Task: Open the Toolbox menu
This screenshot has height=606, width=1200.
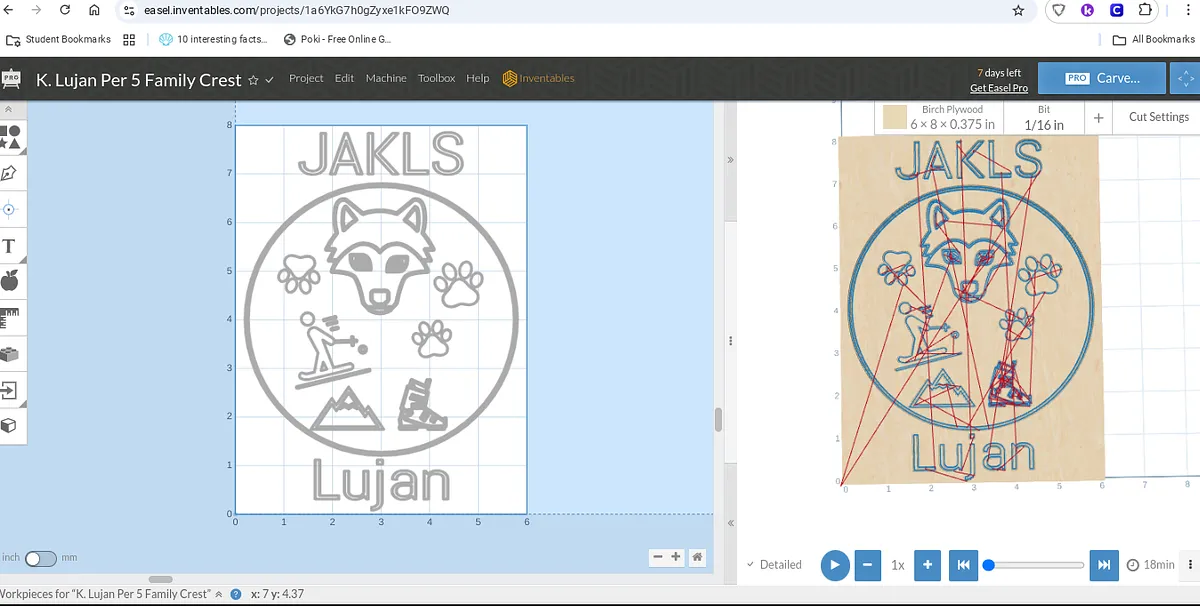Action: click(x=436, y=78)
